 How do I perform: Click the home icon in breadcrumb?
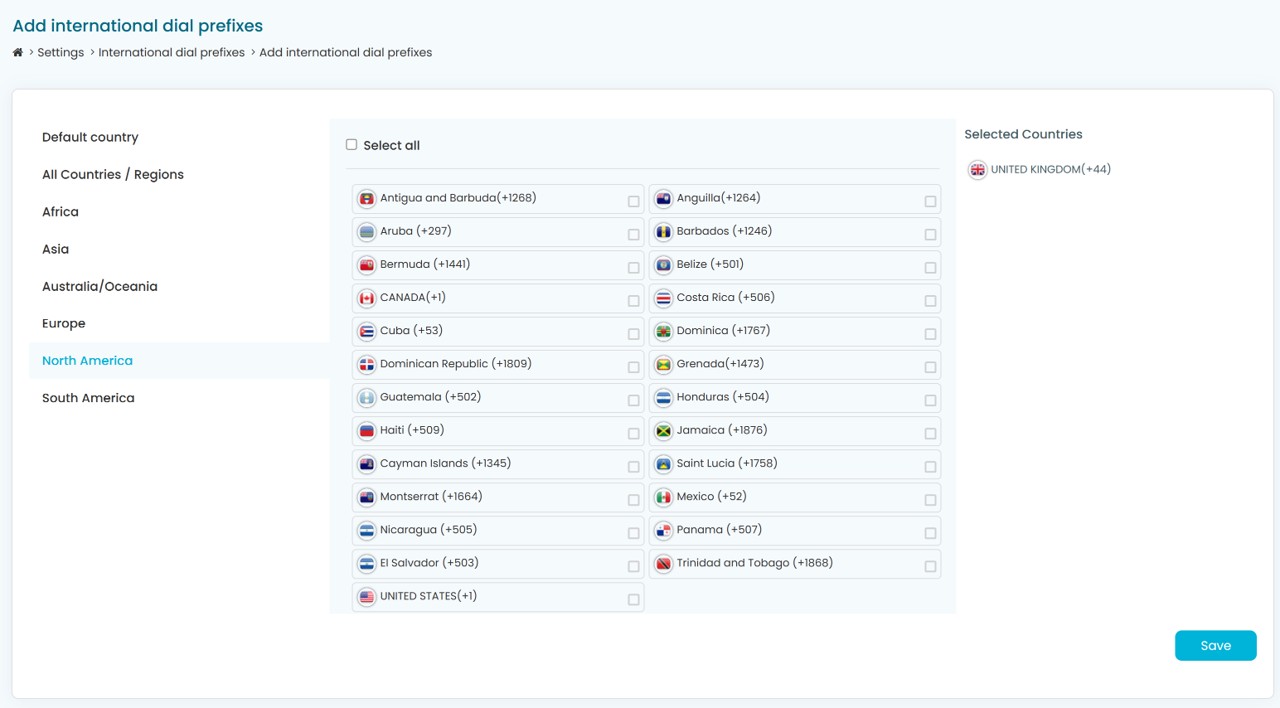18,53
